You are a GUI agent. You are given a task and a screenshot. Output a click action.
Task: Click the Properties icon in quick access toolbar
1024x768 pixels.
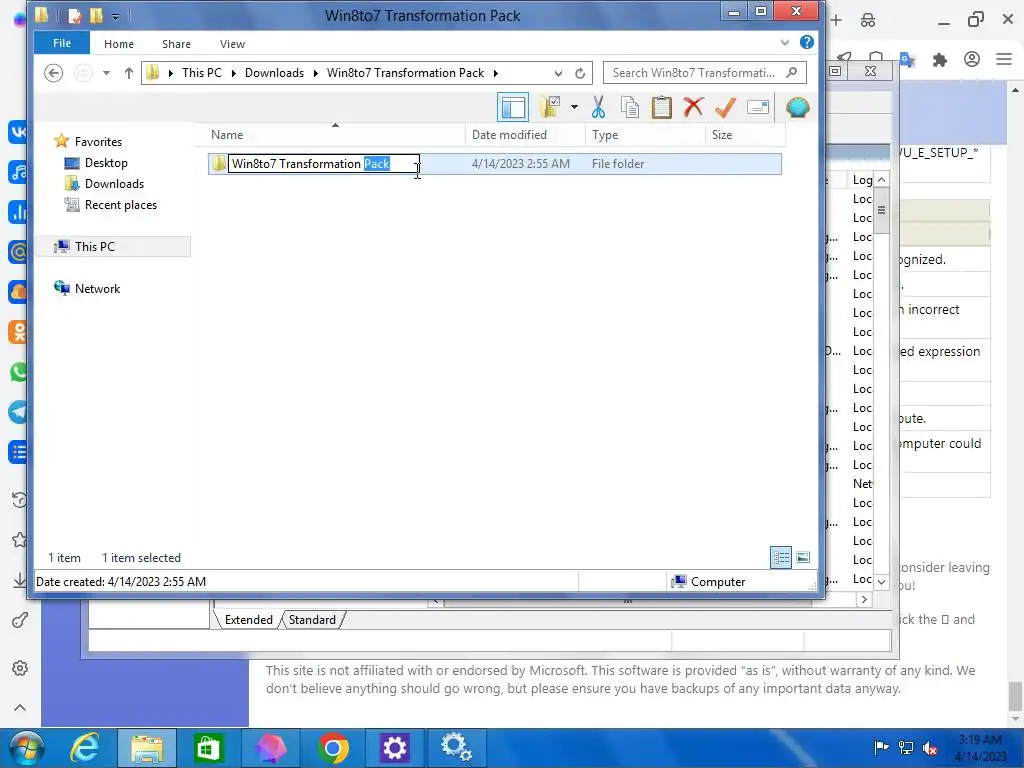click(x=75, y=15)
